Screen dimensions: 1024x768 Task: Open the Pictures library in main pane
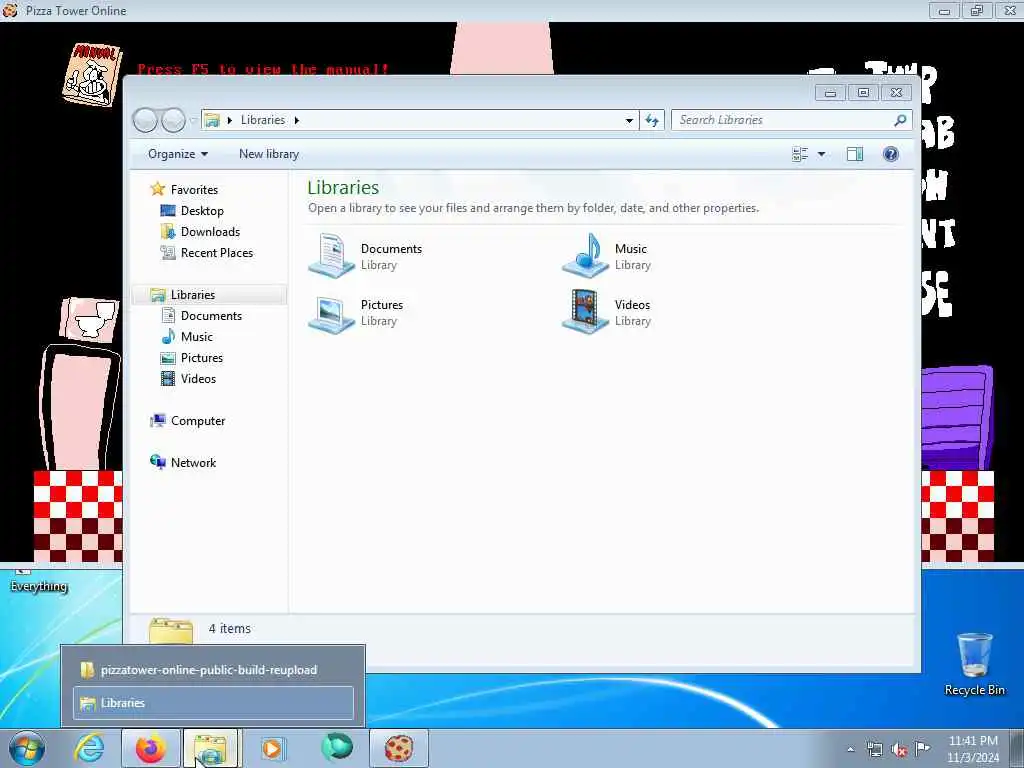[x=357, y=312]
